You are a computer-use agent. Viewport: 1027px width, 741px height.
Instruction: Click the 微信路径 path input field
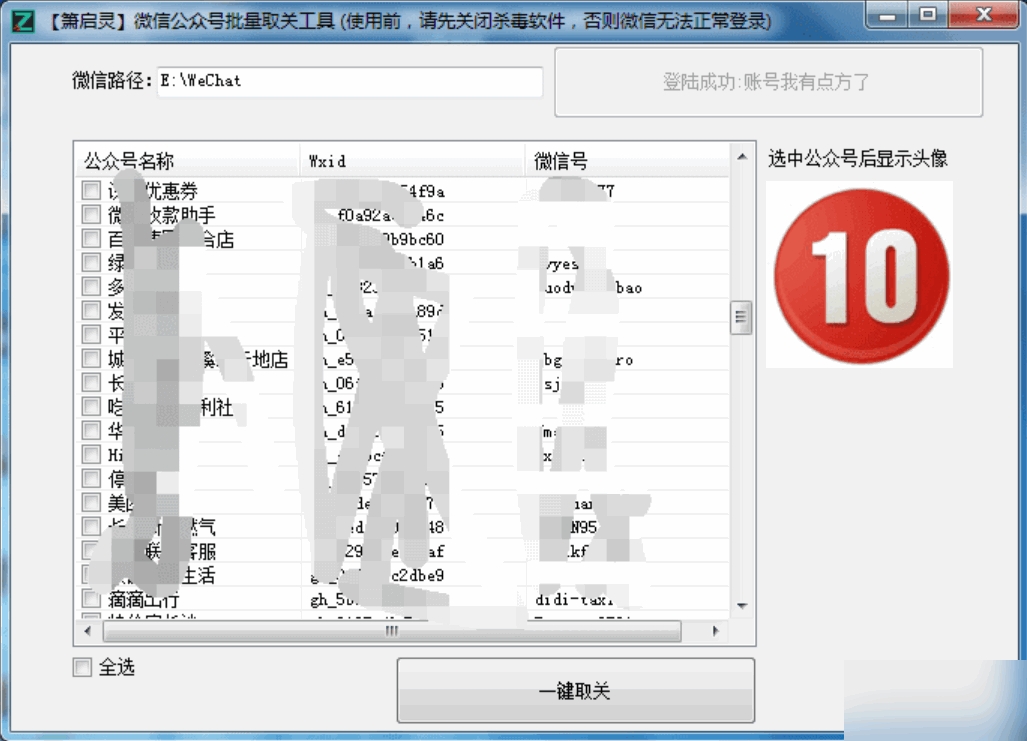(x=350, y=81)
